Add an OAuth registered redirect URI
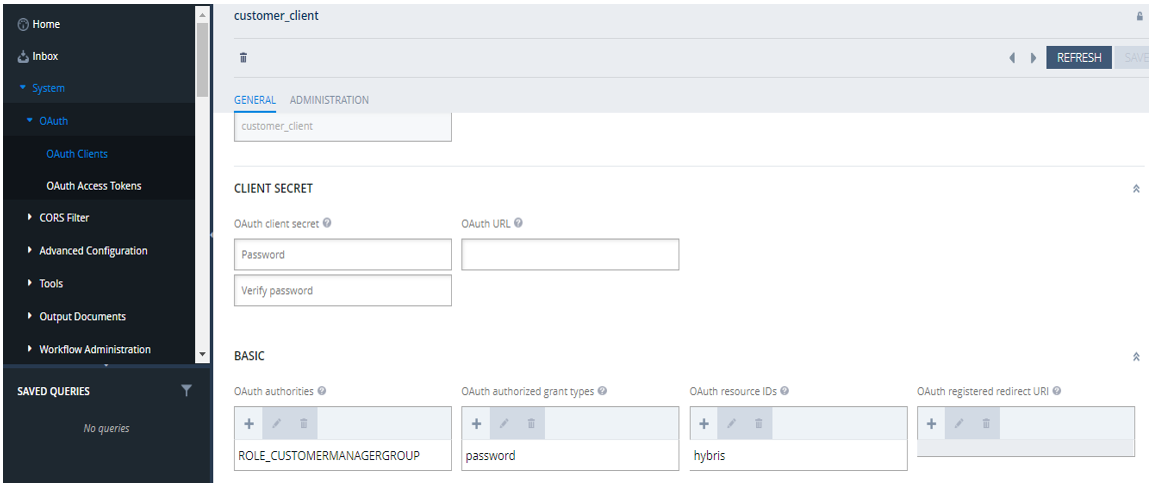 point(931,424)
